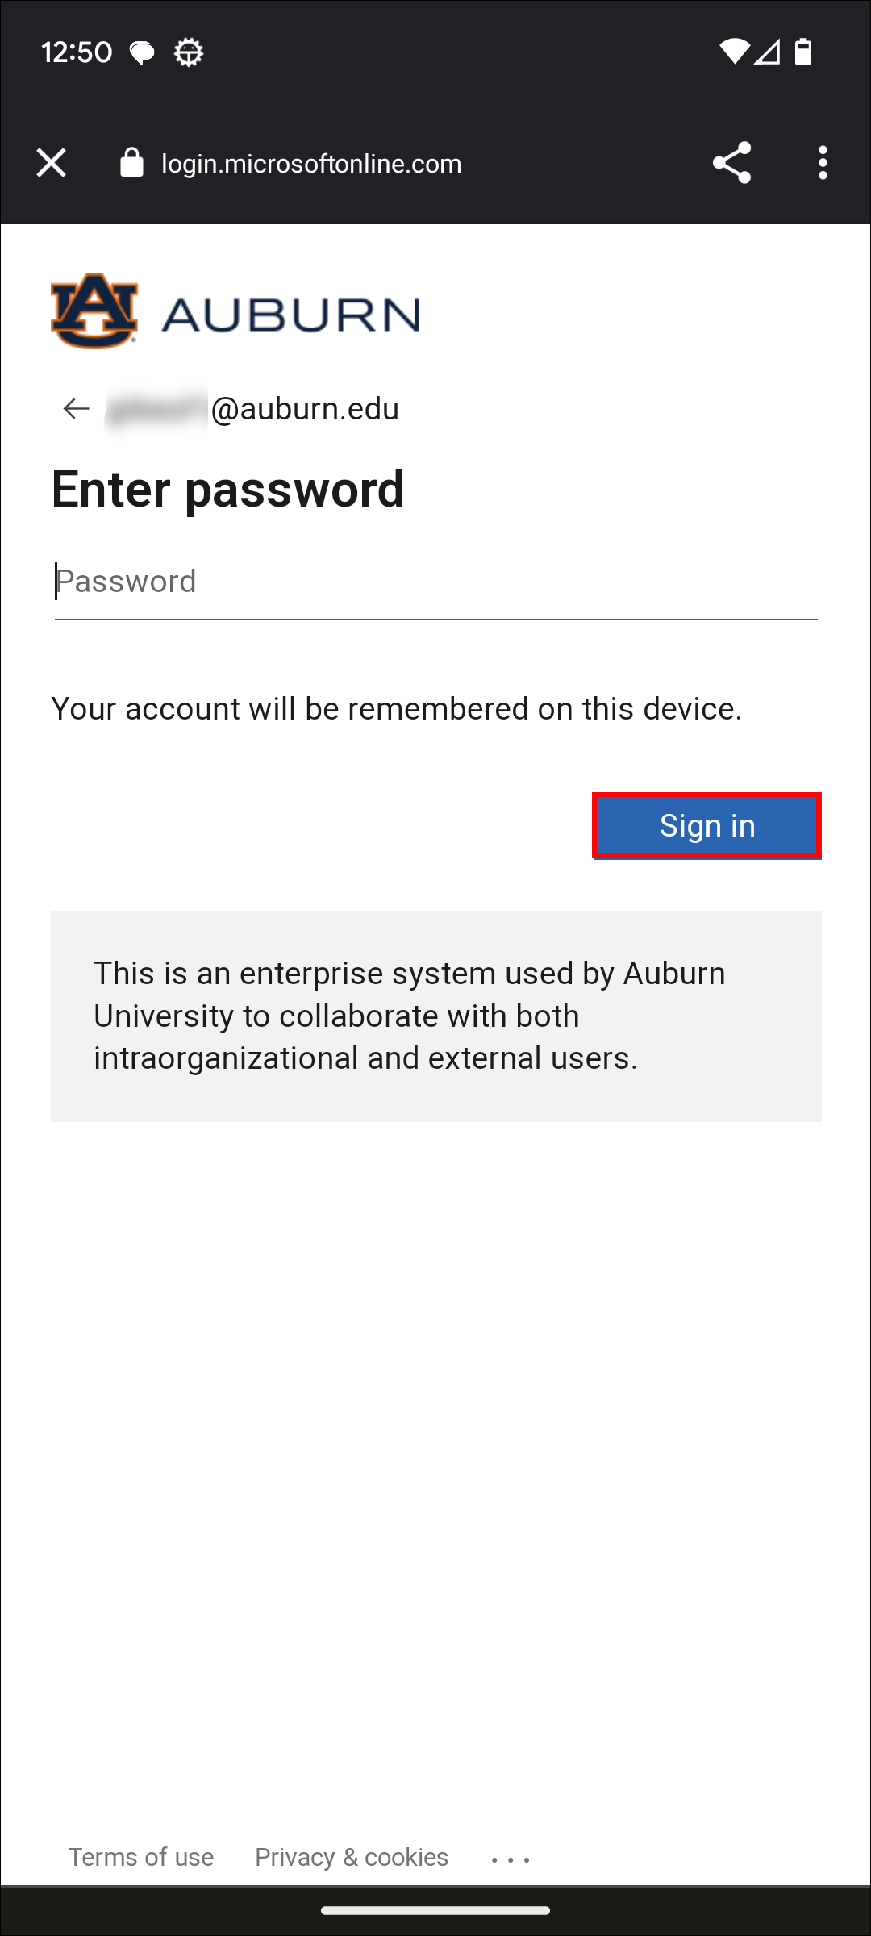Tap the chat bubble notification icon

coord(143,52)
